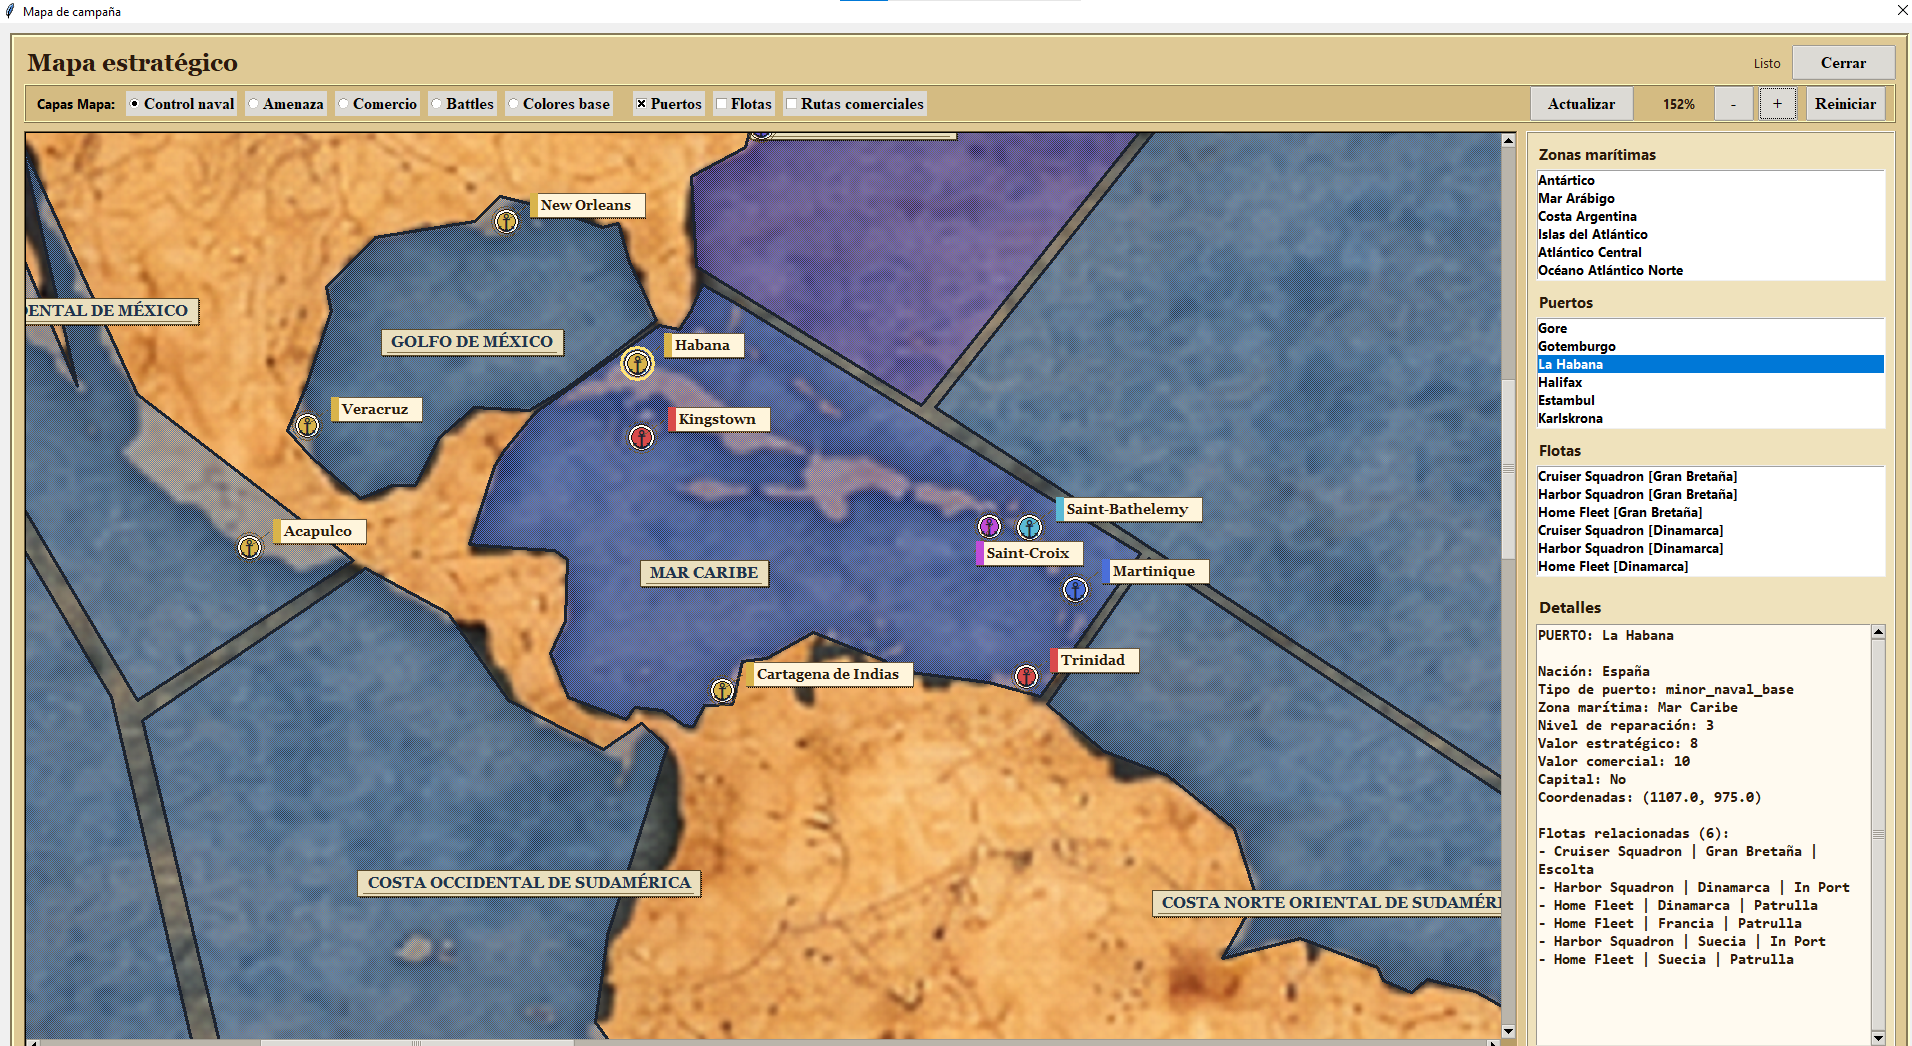Select the Colores base map layer
Screen dimensions: 1912x1046
coord(559,104)
